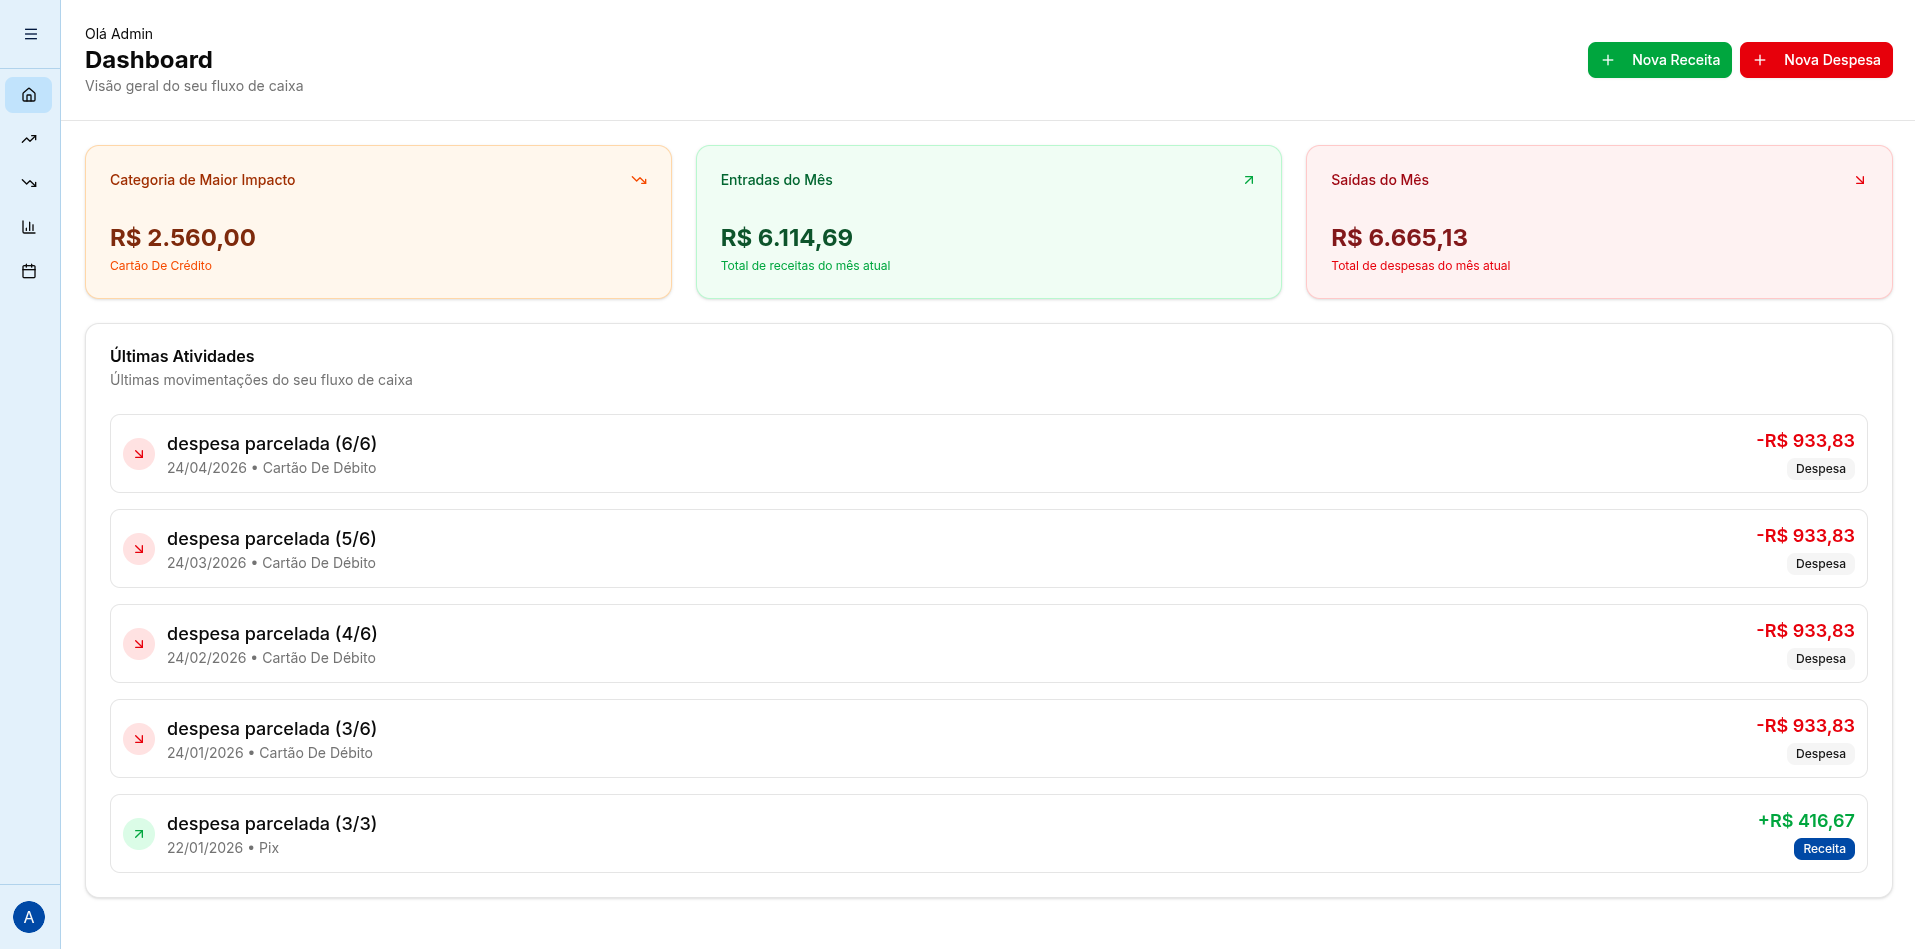Select the Saídas do Mês card

[1599, 222]
